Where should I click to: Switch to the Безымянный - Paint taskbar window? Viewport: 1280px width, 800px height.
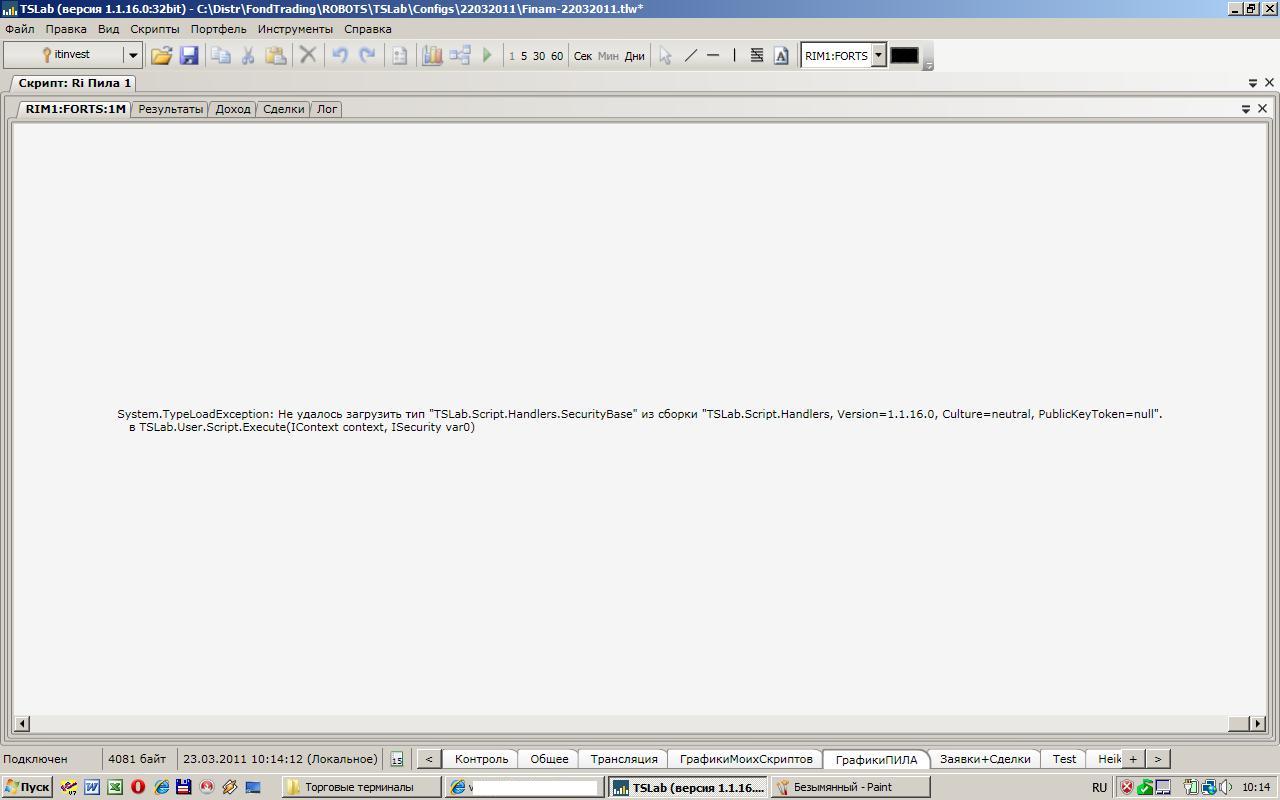[851, 787]
